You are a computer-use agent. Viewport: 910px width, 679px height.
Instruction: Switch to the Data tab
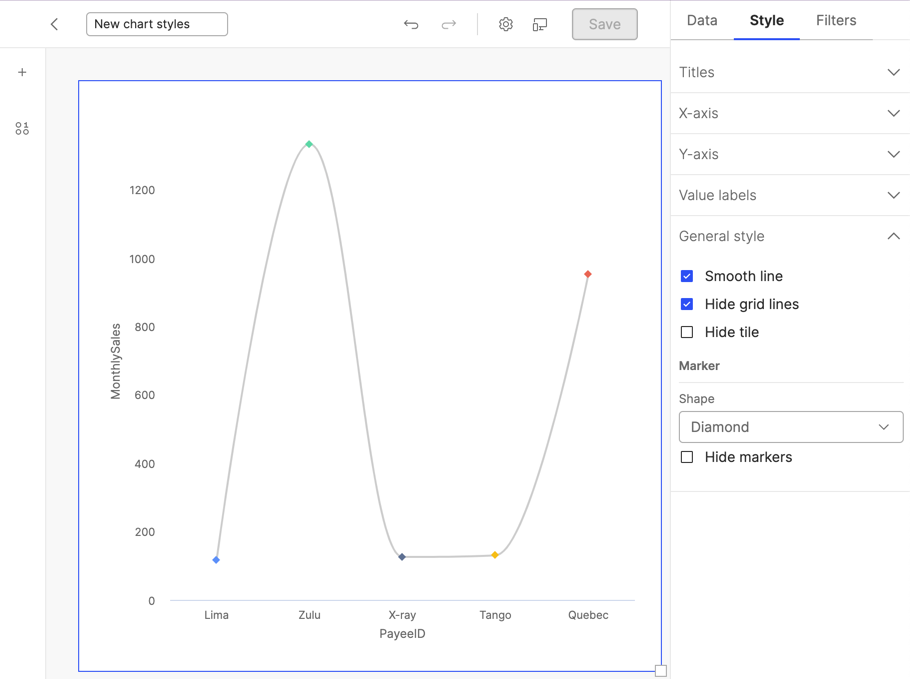pos(702,20)
